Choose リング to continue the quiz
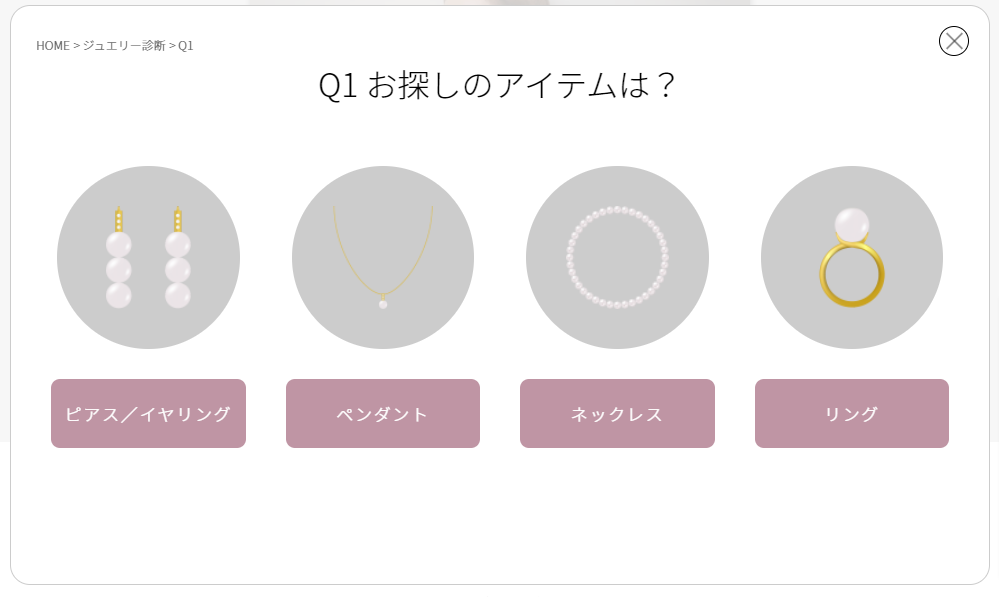 [851, 413]
